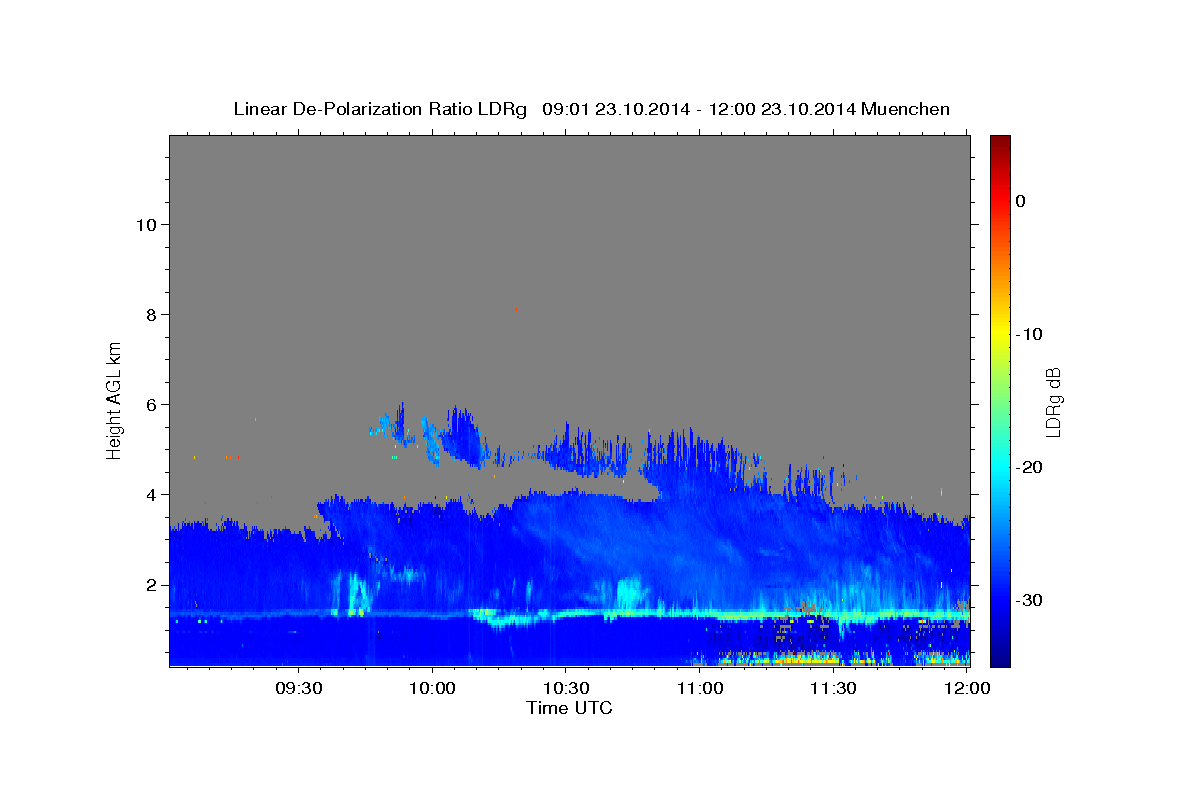Click the colorbar tick label "0"
The height and width of the screenshot is (800, 1200).
[x=1021, y=201]
